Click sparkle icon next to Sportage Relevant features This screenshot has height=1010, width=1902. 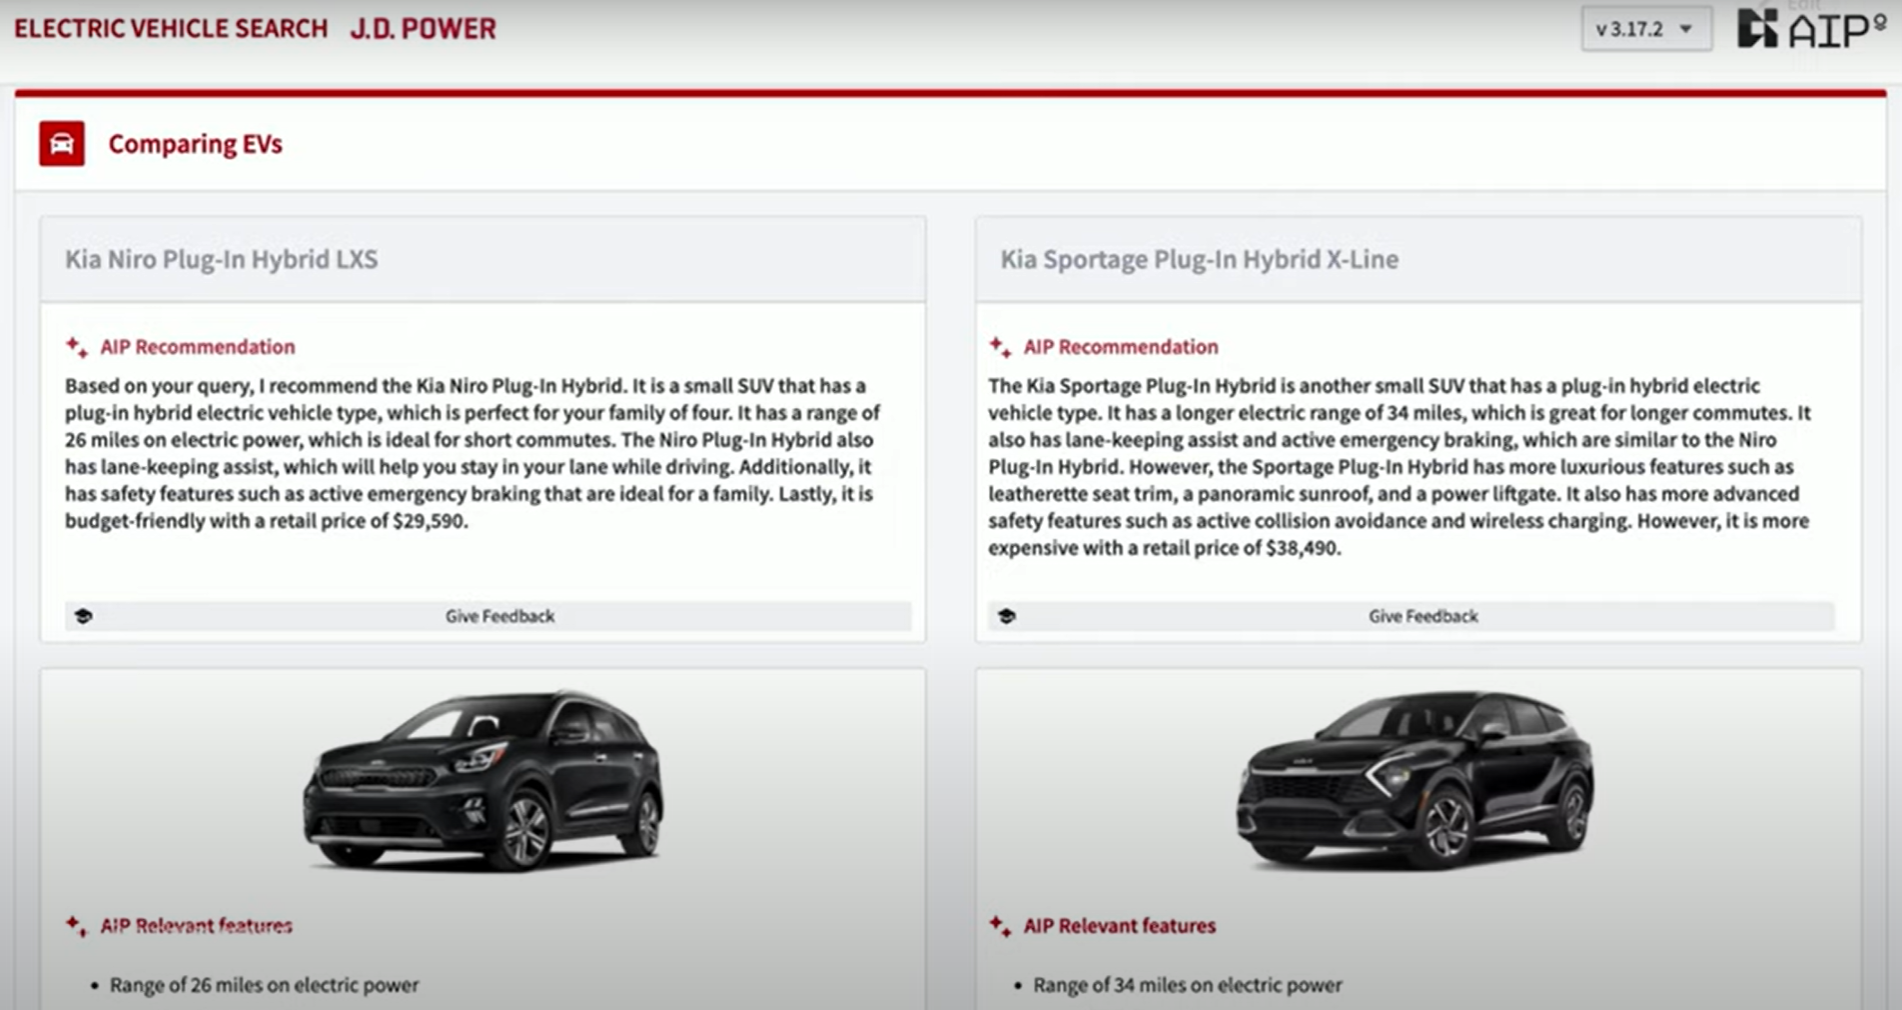coord(1000,926)
